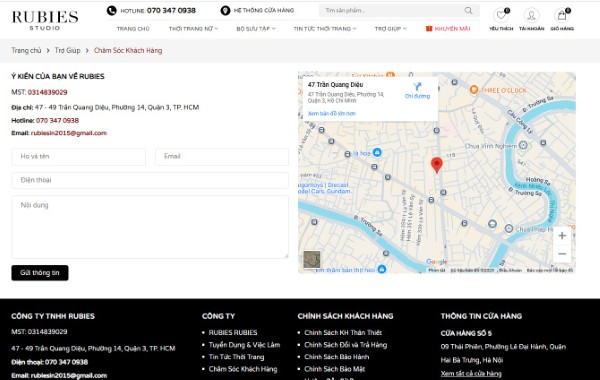Screen dimensions: 600x380
Task: Open Tin Tức Thời Trang footer link
Action: point(236,357)
